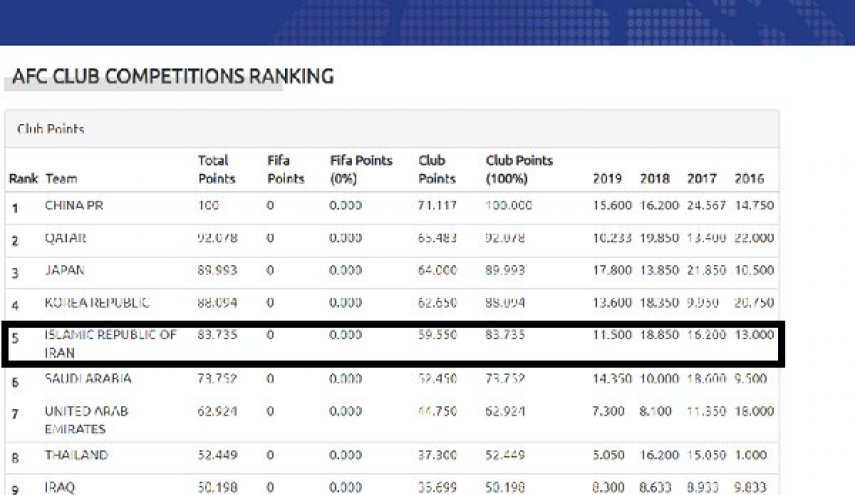Select United Arab Emirates team name

[x=86, y=420]
